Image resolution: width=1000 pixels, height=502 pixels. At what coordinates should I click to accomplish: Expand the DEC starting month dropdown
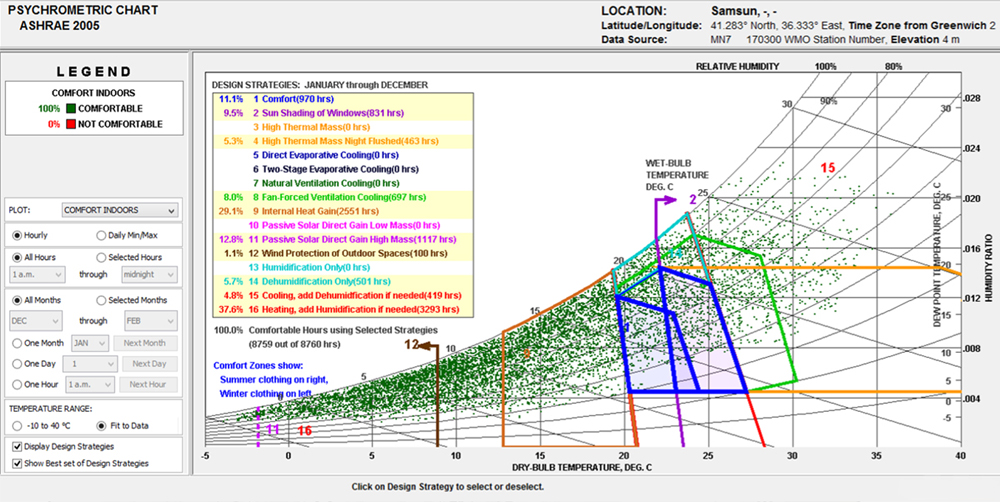[36, 321]
